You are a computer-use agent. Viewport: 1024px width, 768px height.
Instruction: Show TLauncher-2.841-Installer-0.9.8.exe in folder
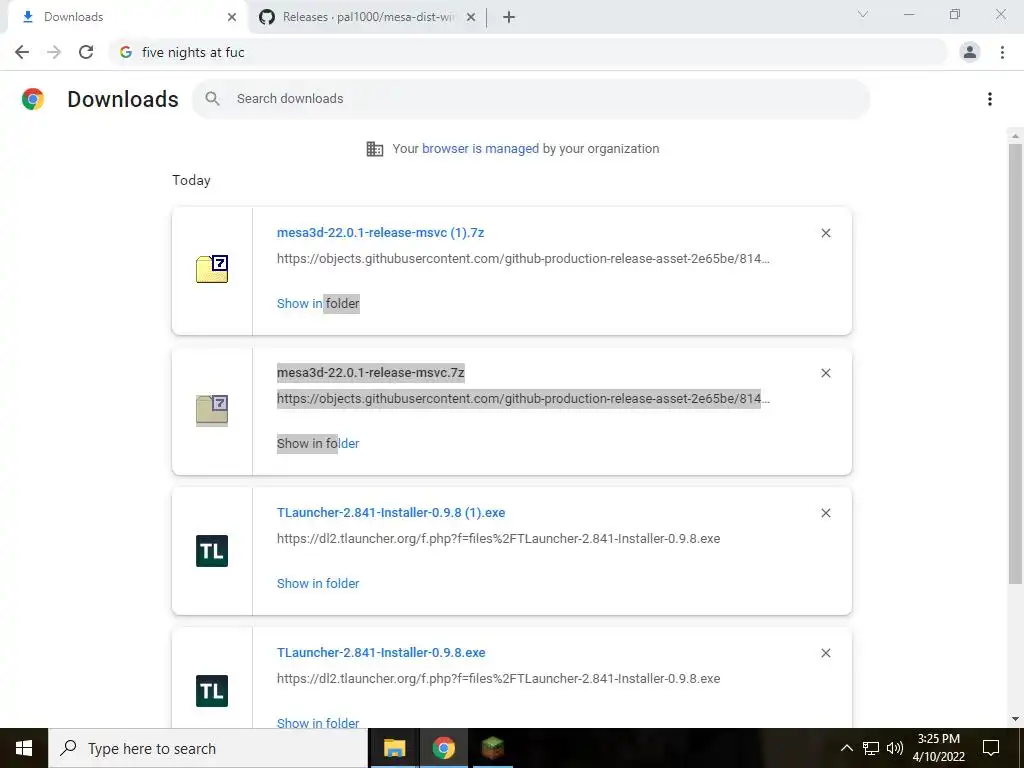(x=318, y=723)
